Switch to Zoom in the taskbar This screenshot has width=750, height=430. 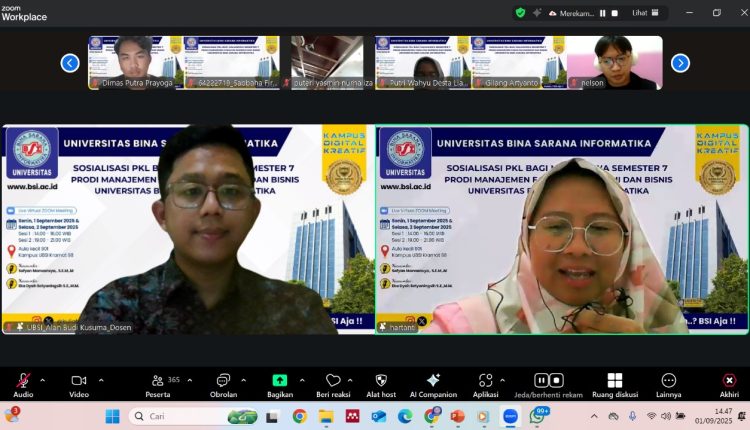tap(510, 417)
